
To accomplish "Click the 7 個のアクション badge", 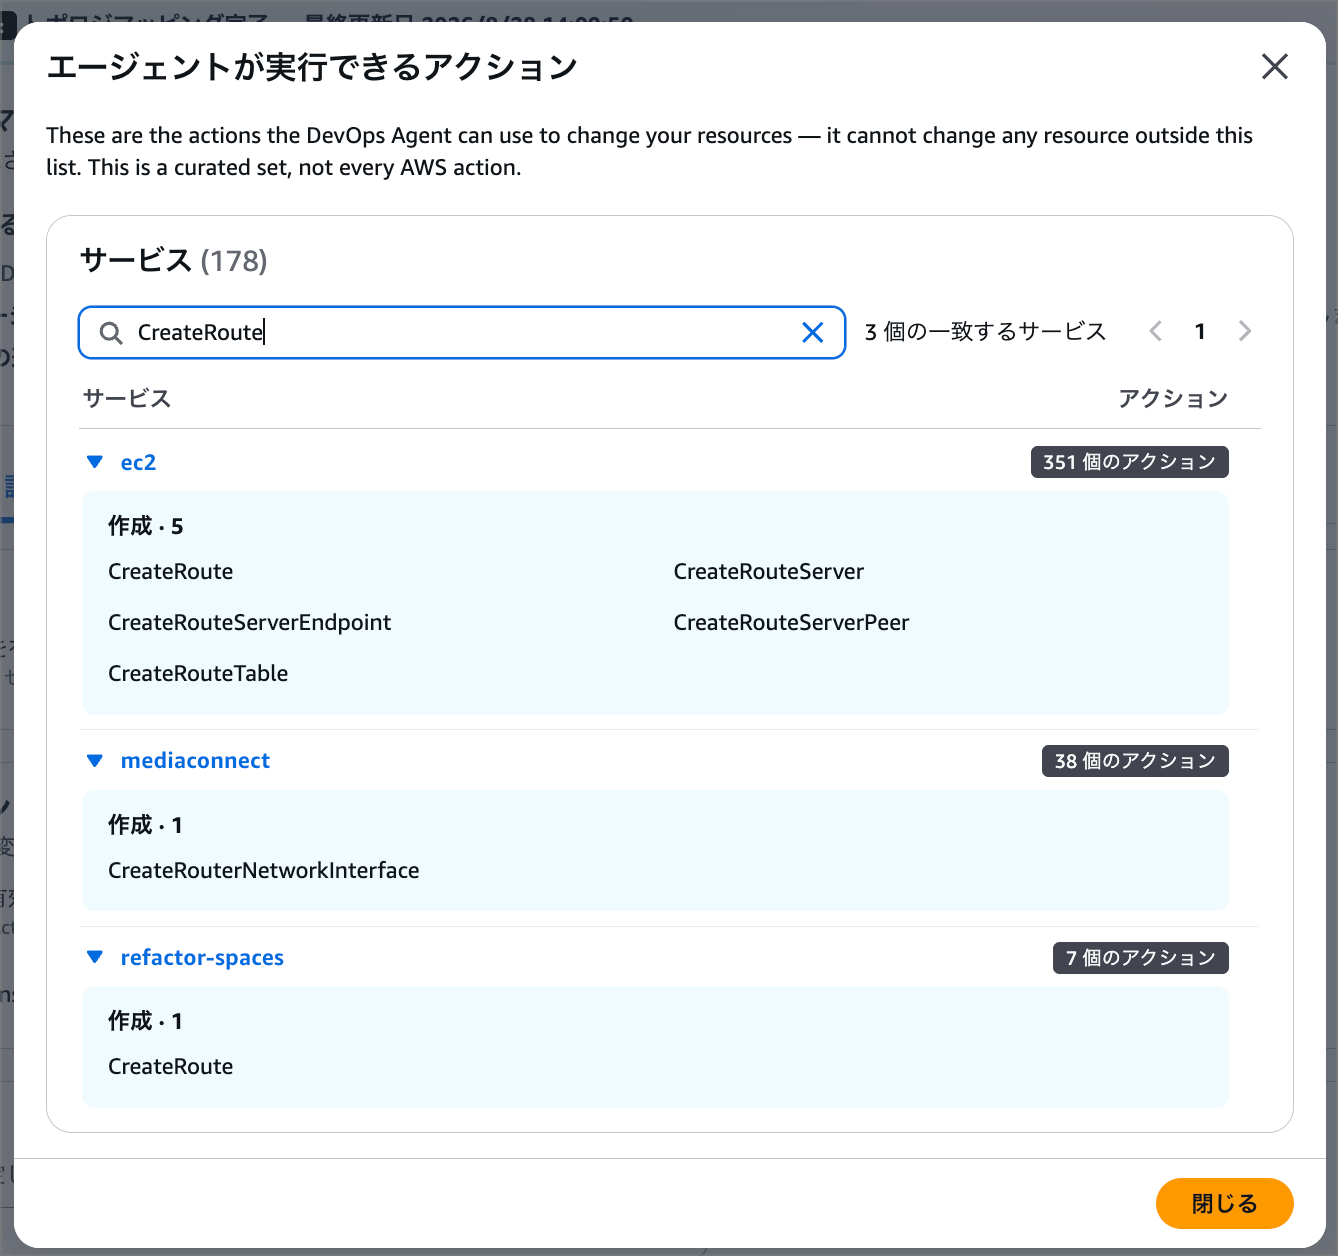I will click(x=1140, y=958).
